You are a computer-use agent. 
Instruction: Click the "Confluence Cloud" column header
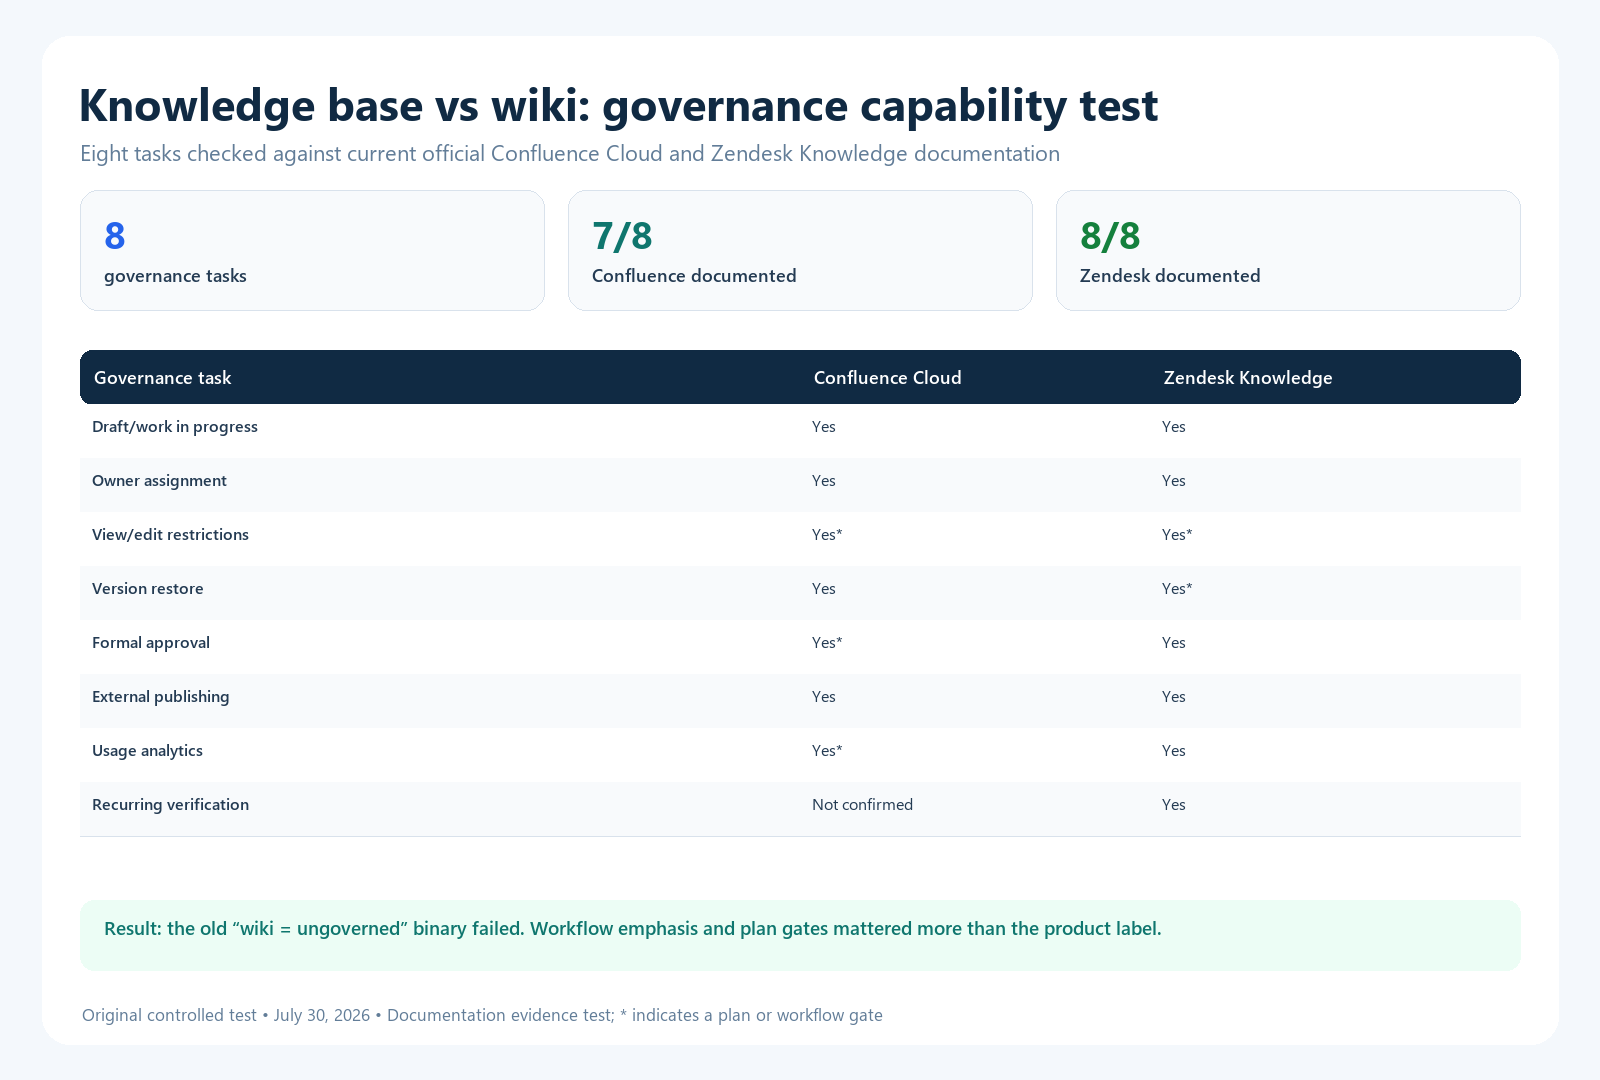click(x=887, y=378)
